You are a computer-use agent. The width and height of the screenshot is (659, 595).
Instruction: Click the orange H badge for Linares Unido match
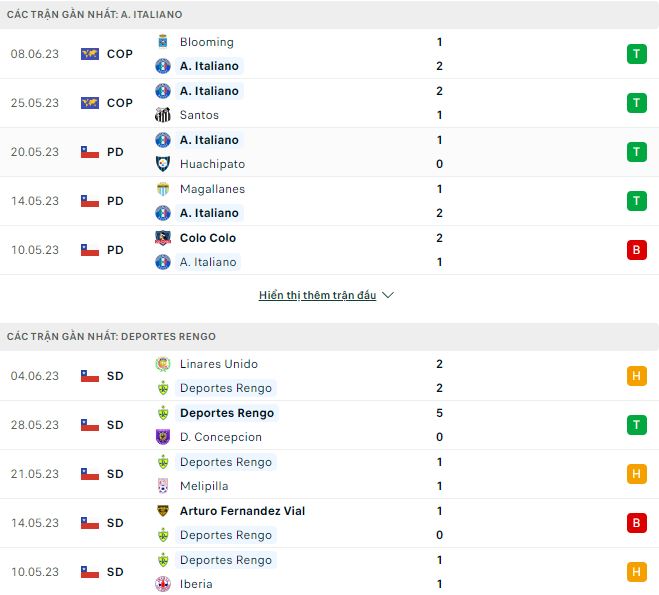pos(636,376)
